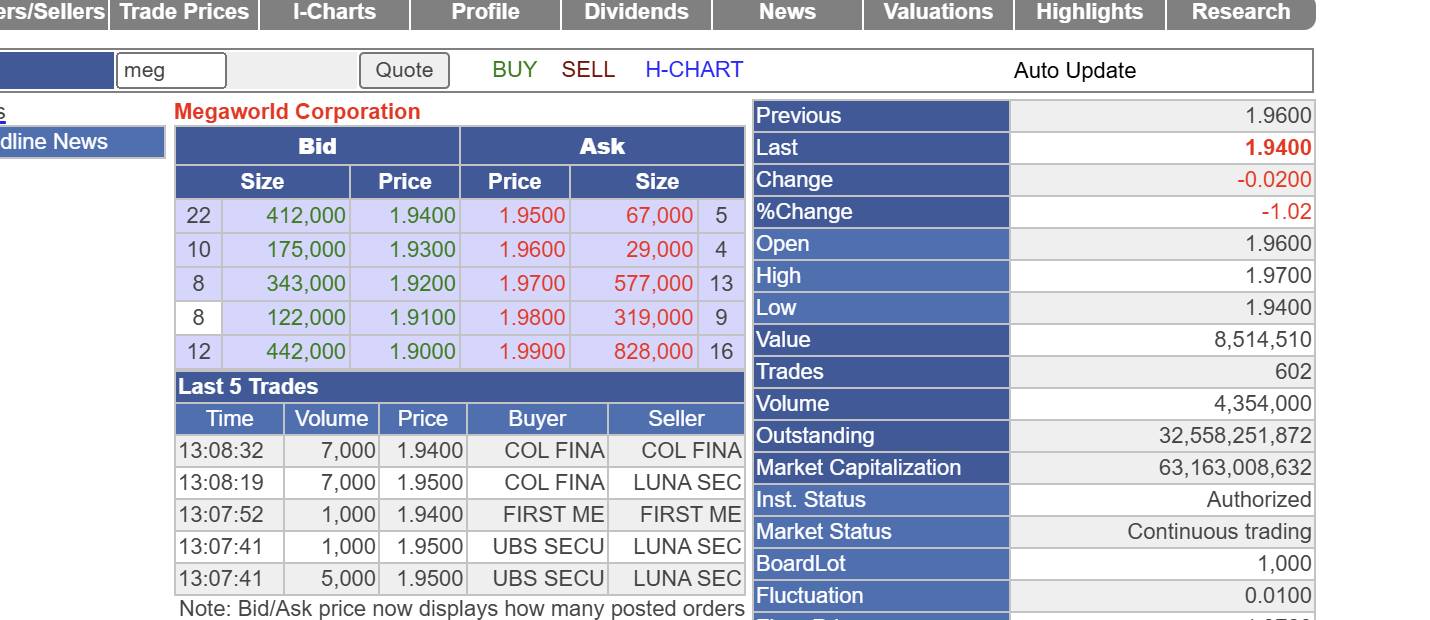
Task: Open the Research tab
Action: click(x=1240, y=12)
